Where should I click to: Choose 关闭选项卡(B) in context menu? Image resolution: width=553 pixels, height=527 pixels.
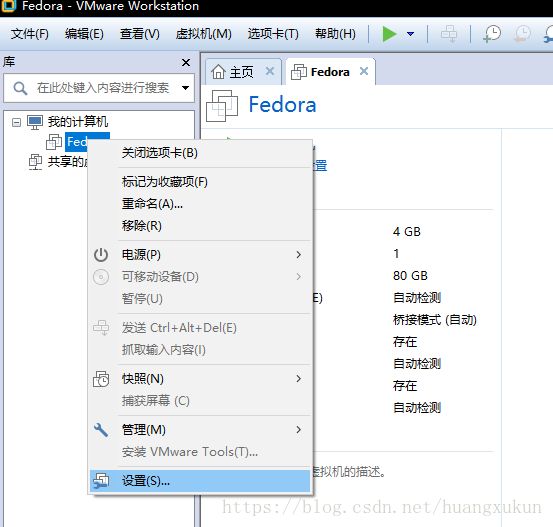tap(200, 153)
